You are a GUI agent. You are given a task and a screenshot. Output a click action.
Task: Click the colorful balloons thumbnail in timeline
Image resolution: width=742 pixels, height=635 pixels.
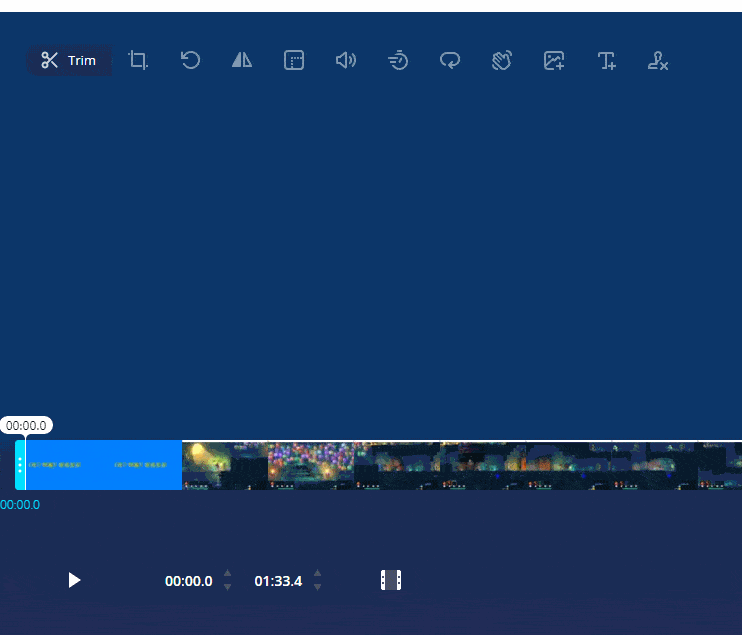(x=311, y=465)
